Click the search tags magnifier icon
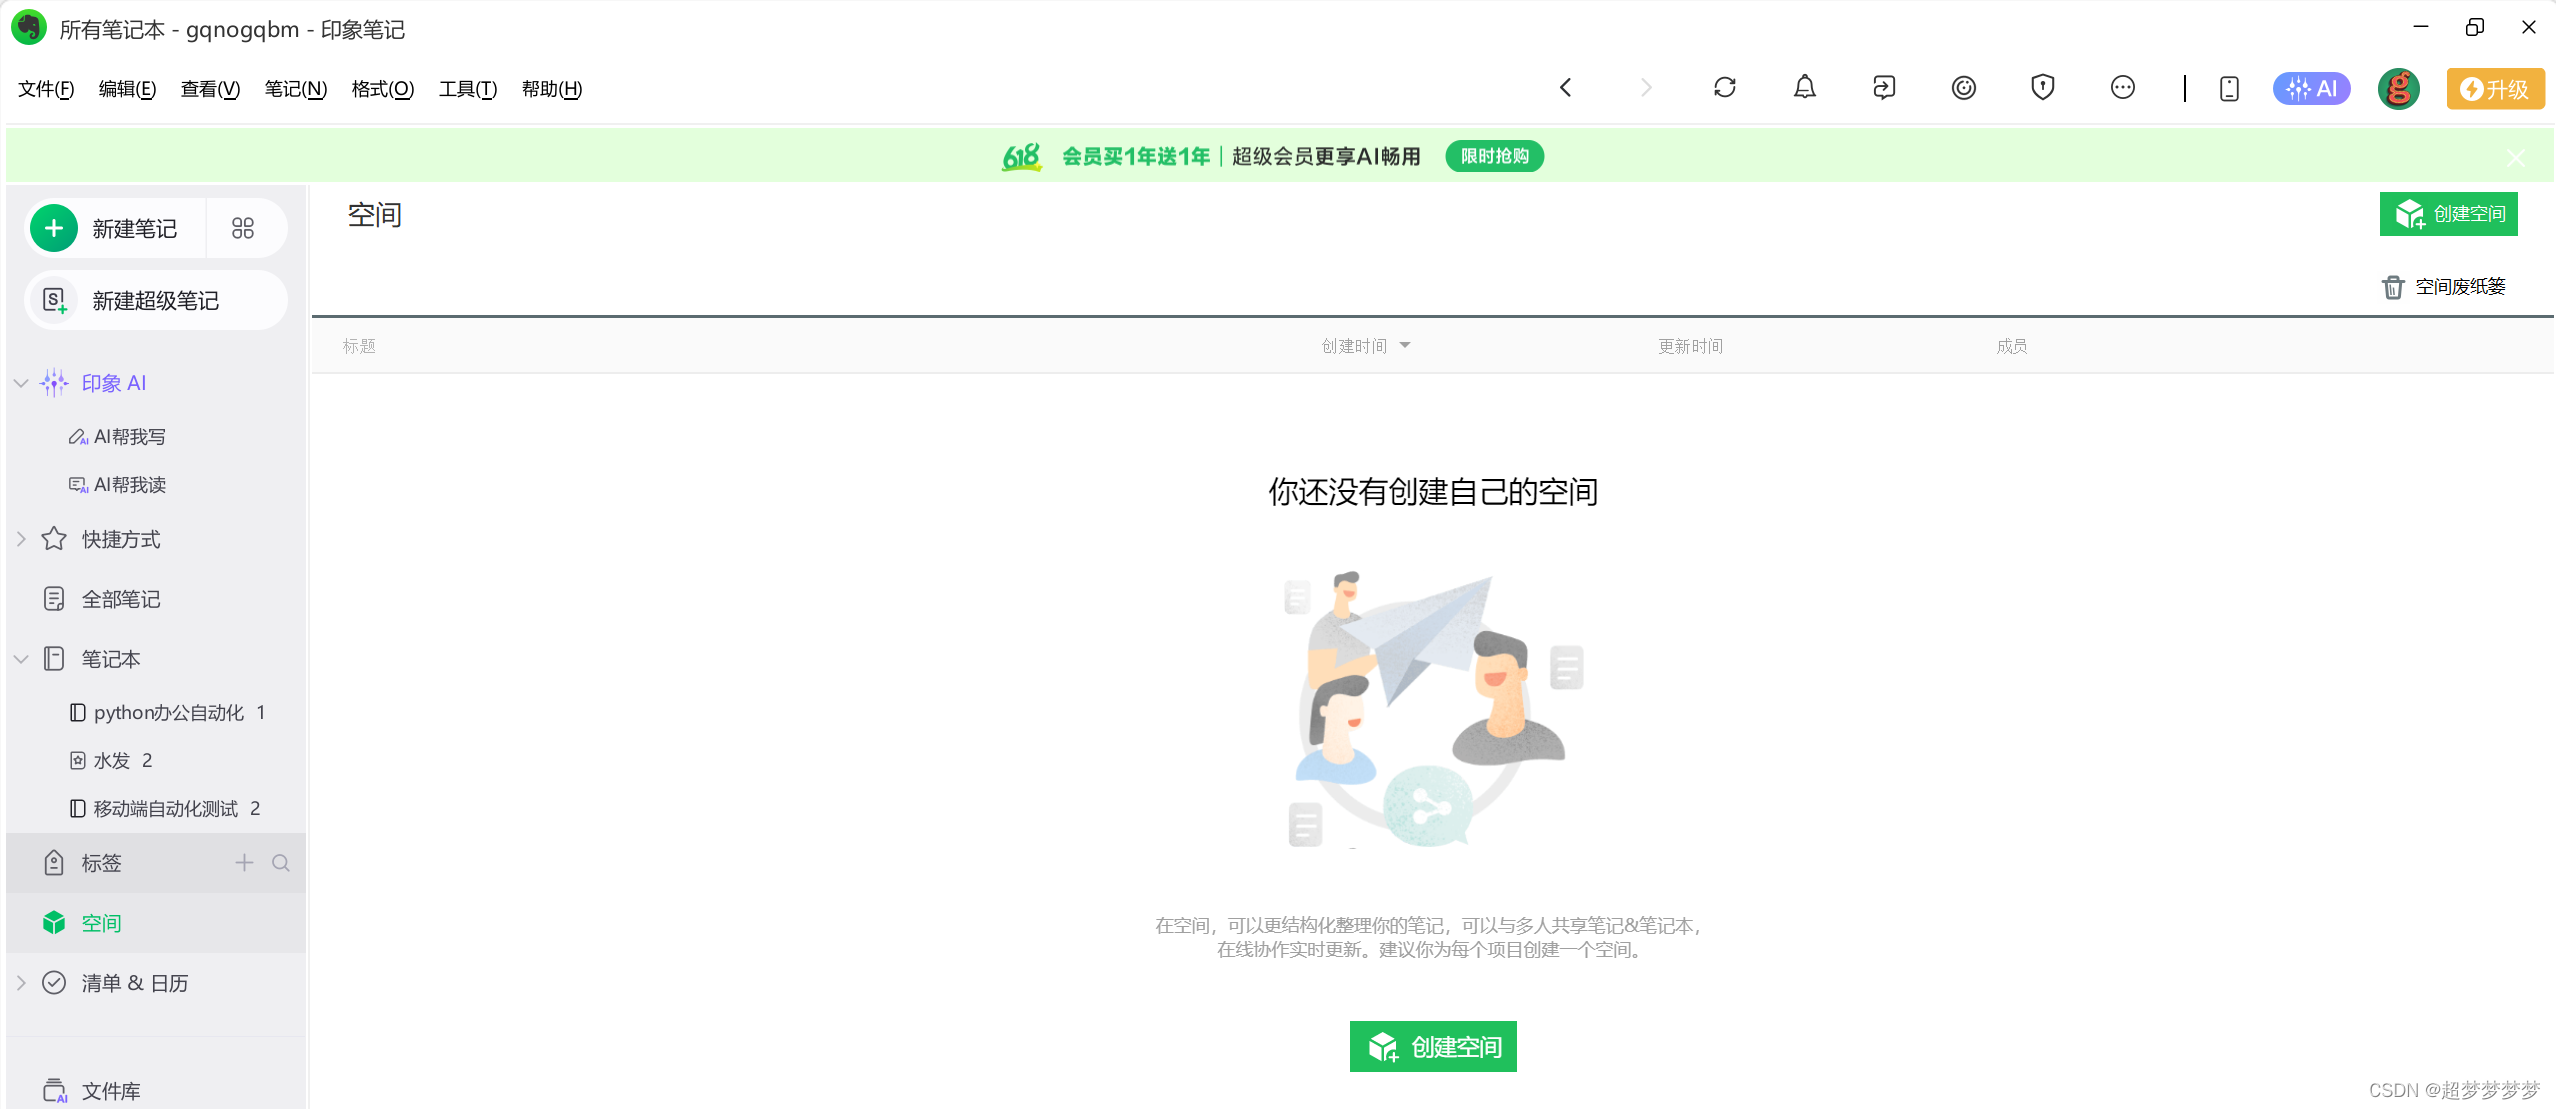 pyautogui.click(x=281, y=863)
